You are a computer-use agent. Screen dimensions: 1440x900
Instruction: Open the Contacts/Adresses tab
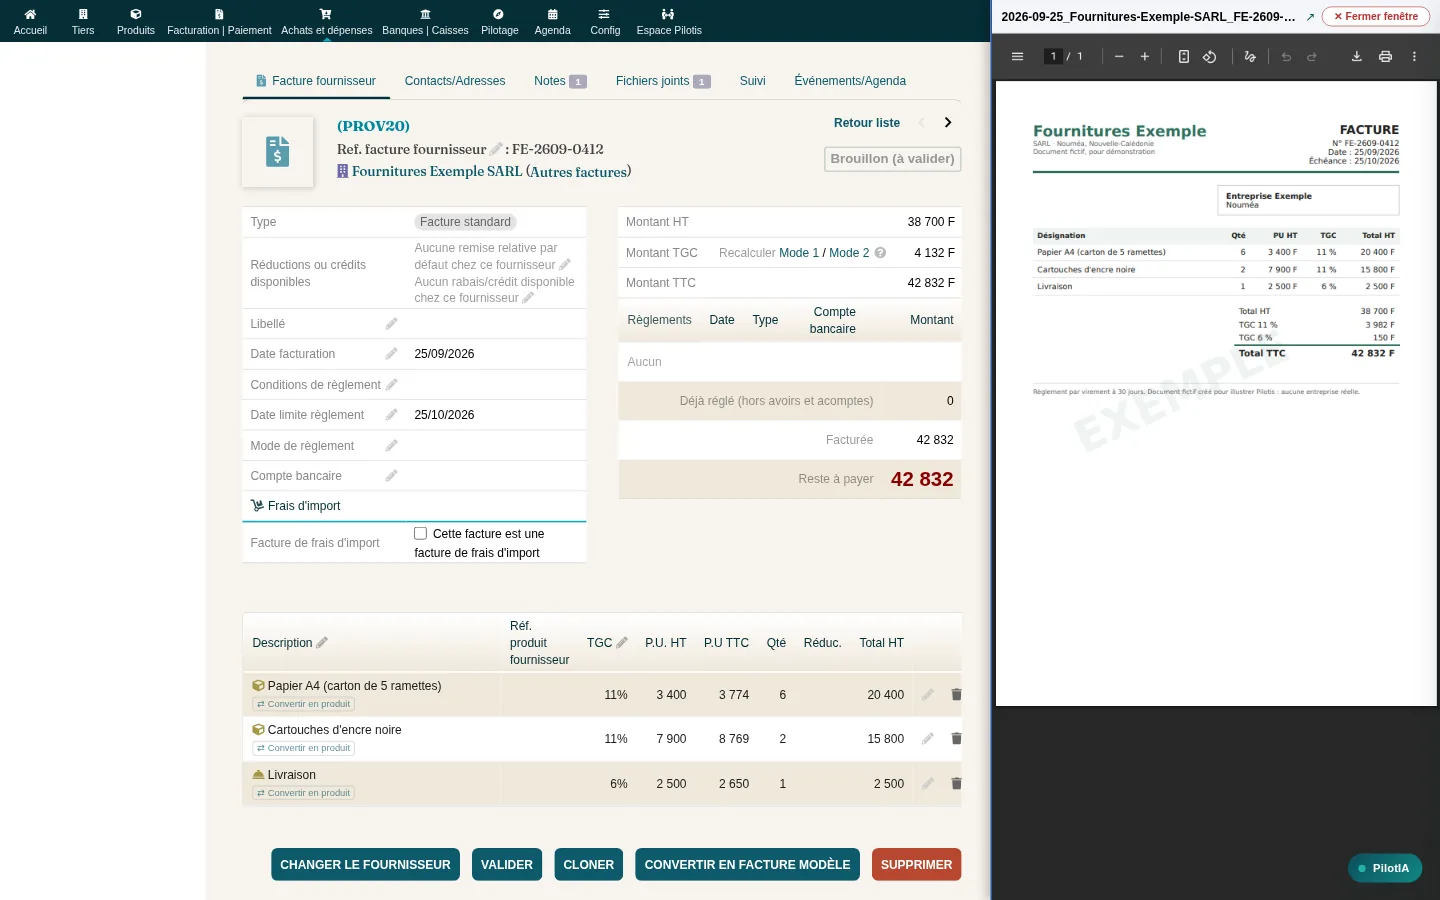tap(455, 81)
